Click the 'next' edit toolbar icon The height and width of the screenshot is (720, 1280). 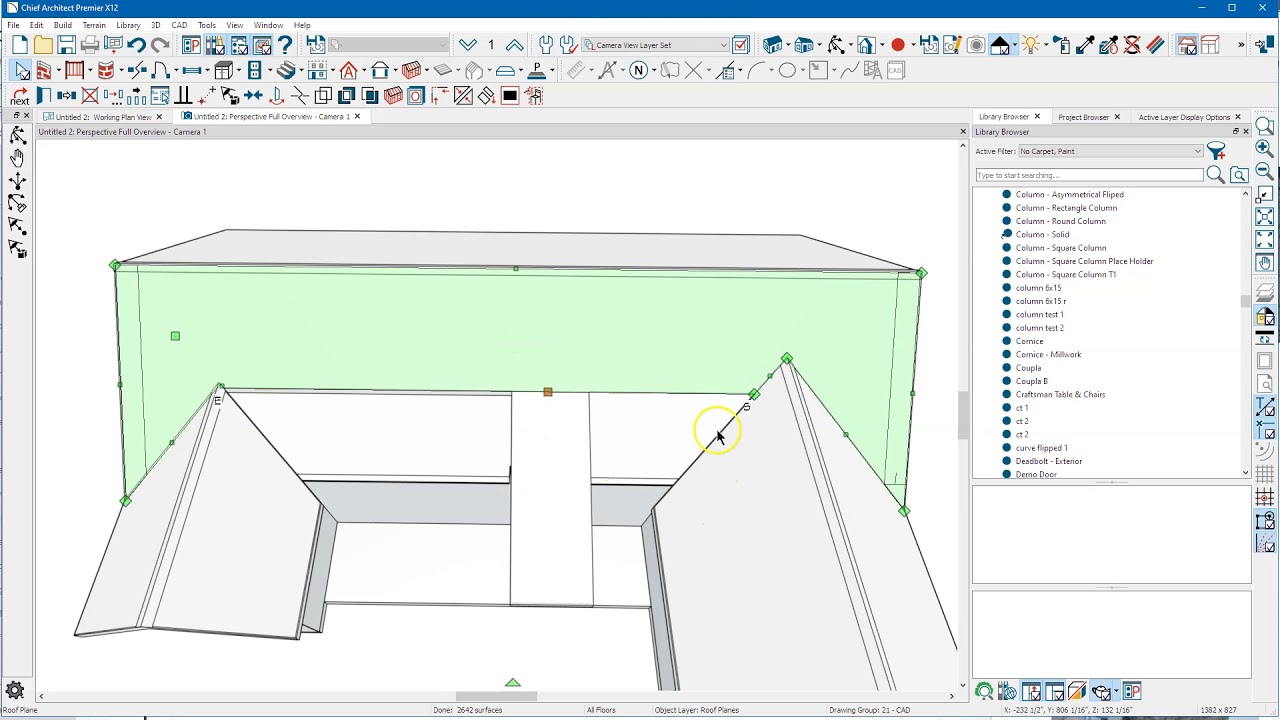20,96
